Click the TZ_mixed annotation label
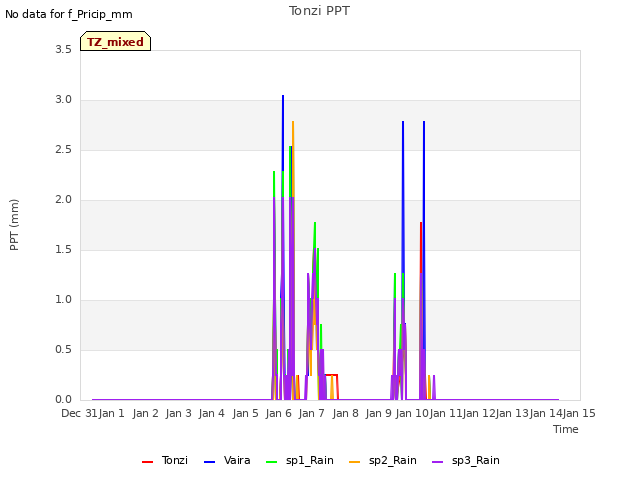This screenshot has width=640, height=480. point(116,41)
